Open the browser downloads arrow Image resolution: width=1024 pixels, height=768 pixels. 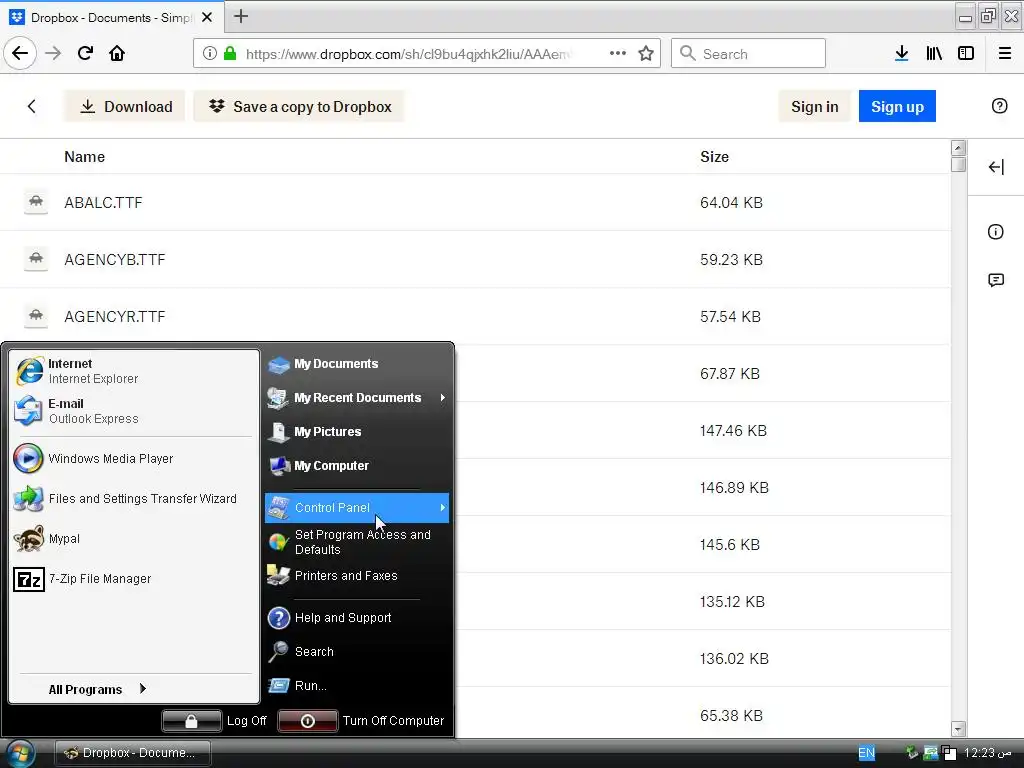(901, 53)
